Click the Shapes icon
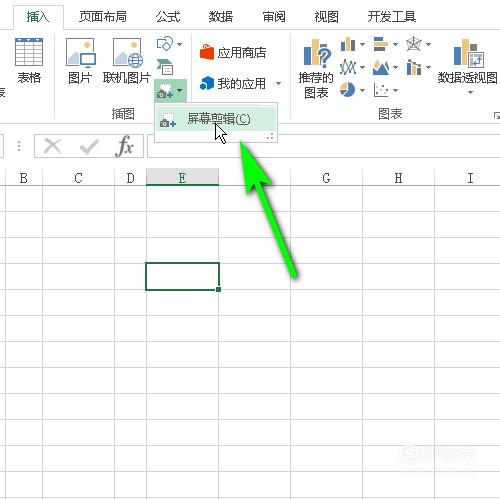 165,44
